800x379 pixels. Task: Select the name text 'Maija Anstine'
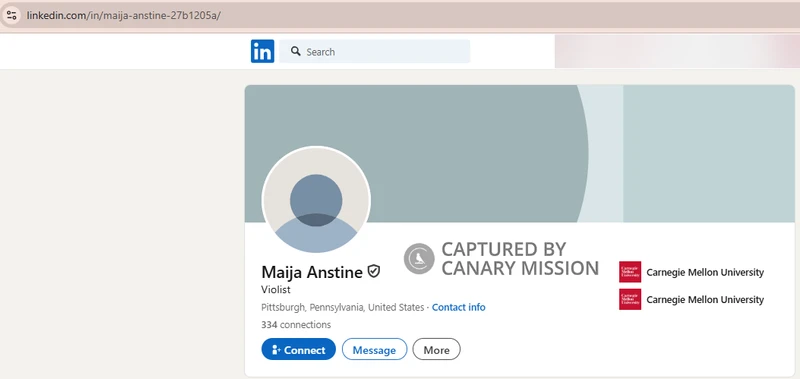312,272
